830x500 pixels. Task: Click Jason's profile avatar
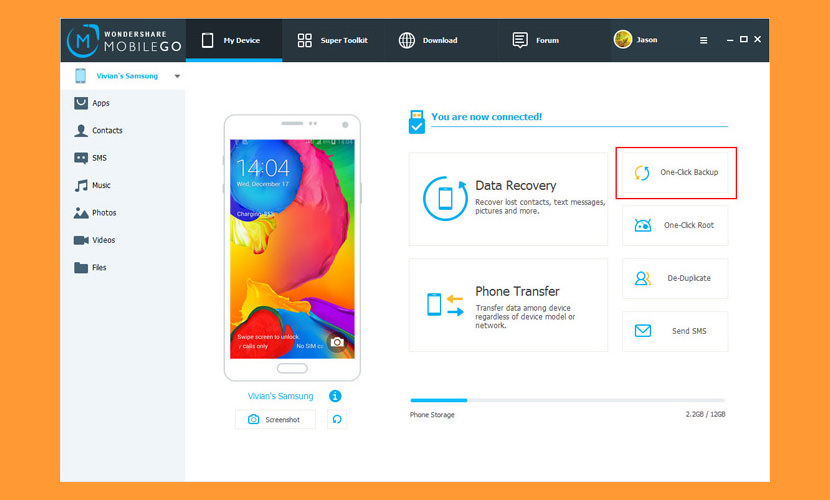pos(622,40)
